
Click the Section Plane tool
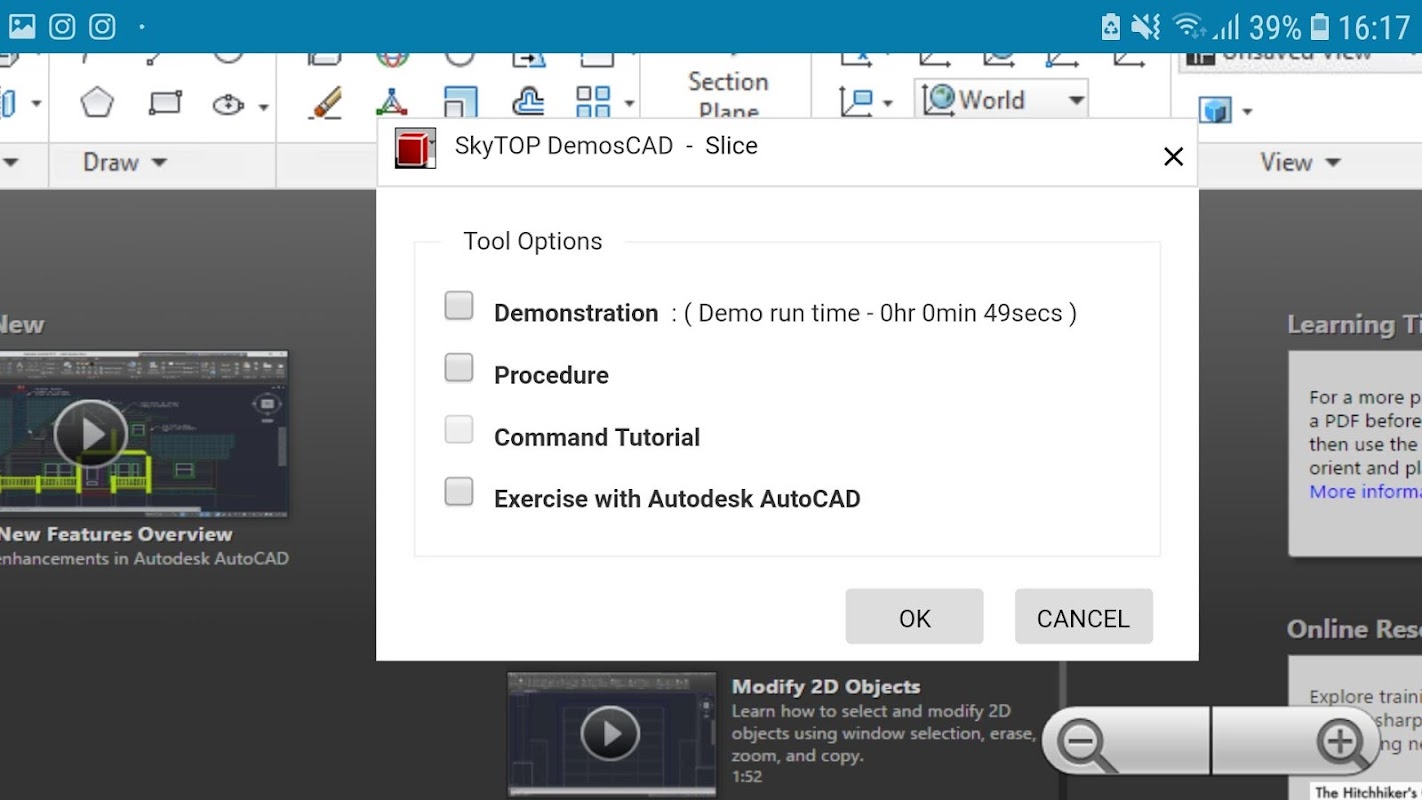point(728,93)
